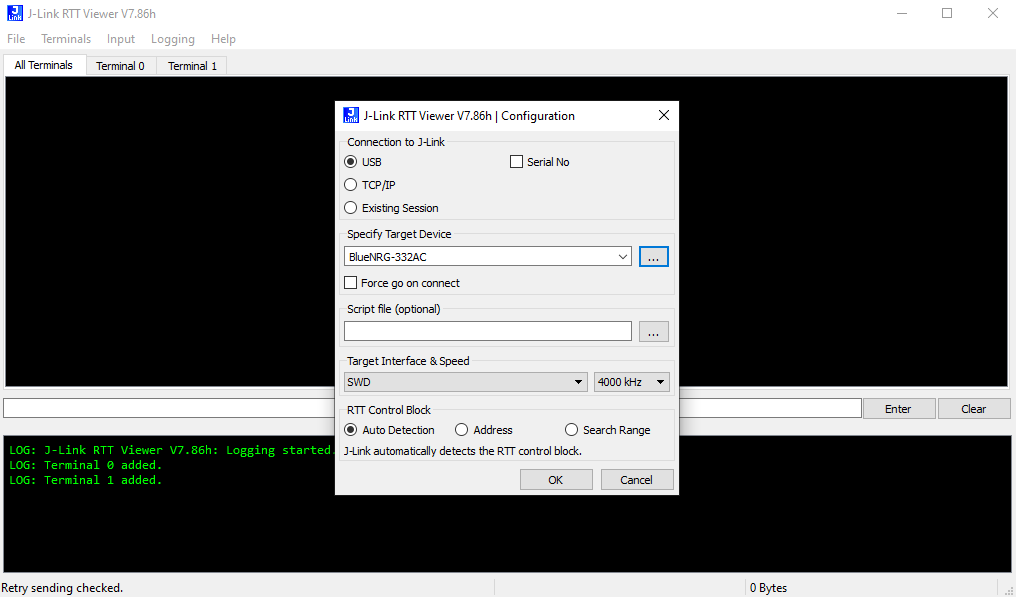Viewport: 1016px width, 597px height.
Task: Switch to the Terminal 0 tab
Action: (x=121, y=65)
